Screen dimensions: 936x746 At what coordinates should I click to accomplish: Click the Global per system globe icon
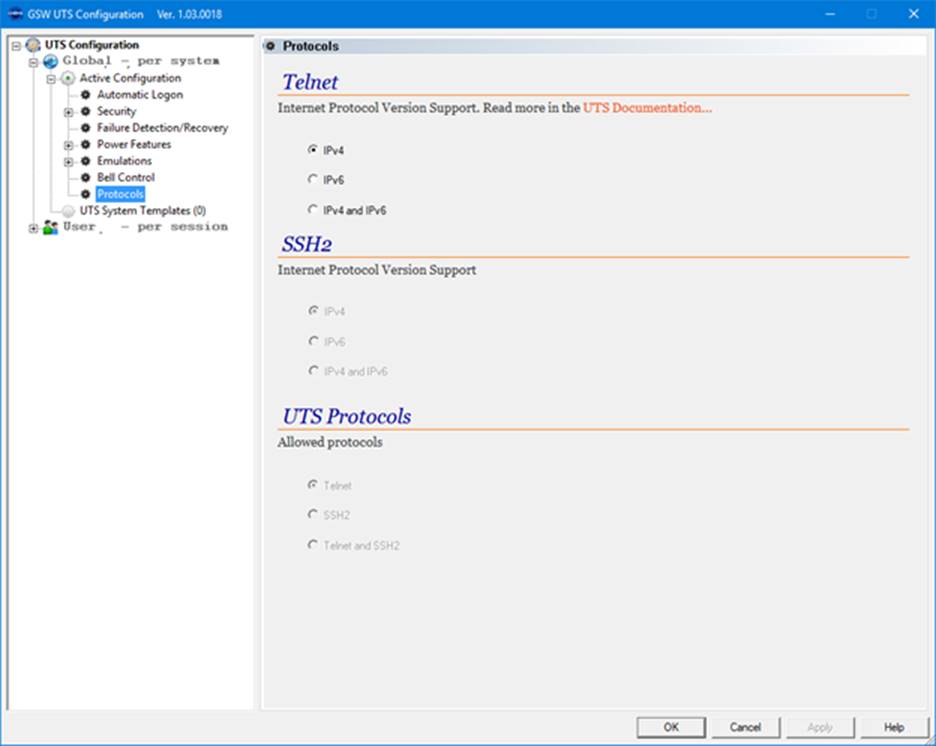click(51, 61)
